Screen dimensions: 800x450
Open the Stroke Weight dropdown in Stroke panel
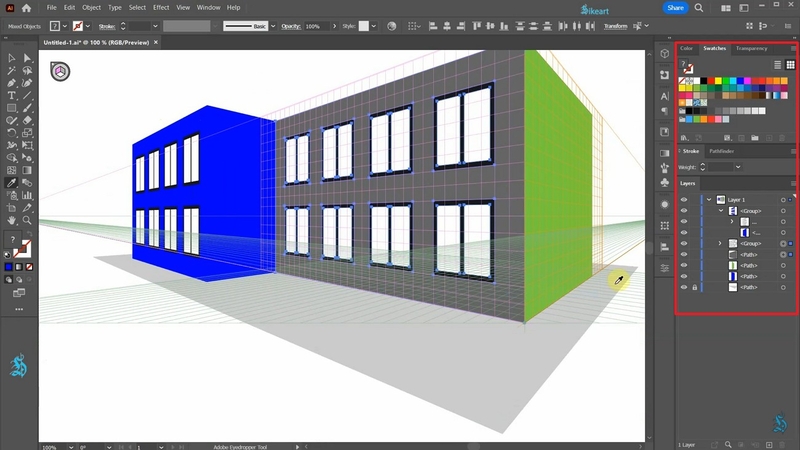(x=738, y=167)
